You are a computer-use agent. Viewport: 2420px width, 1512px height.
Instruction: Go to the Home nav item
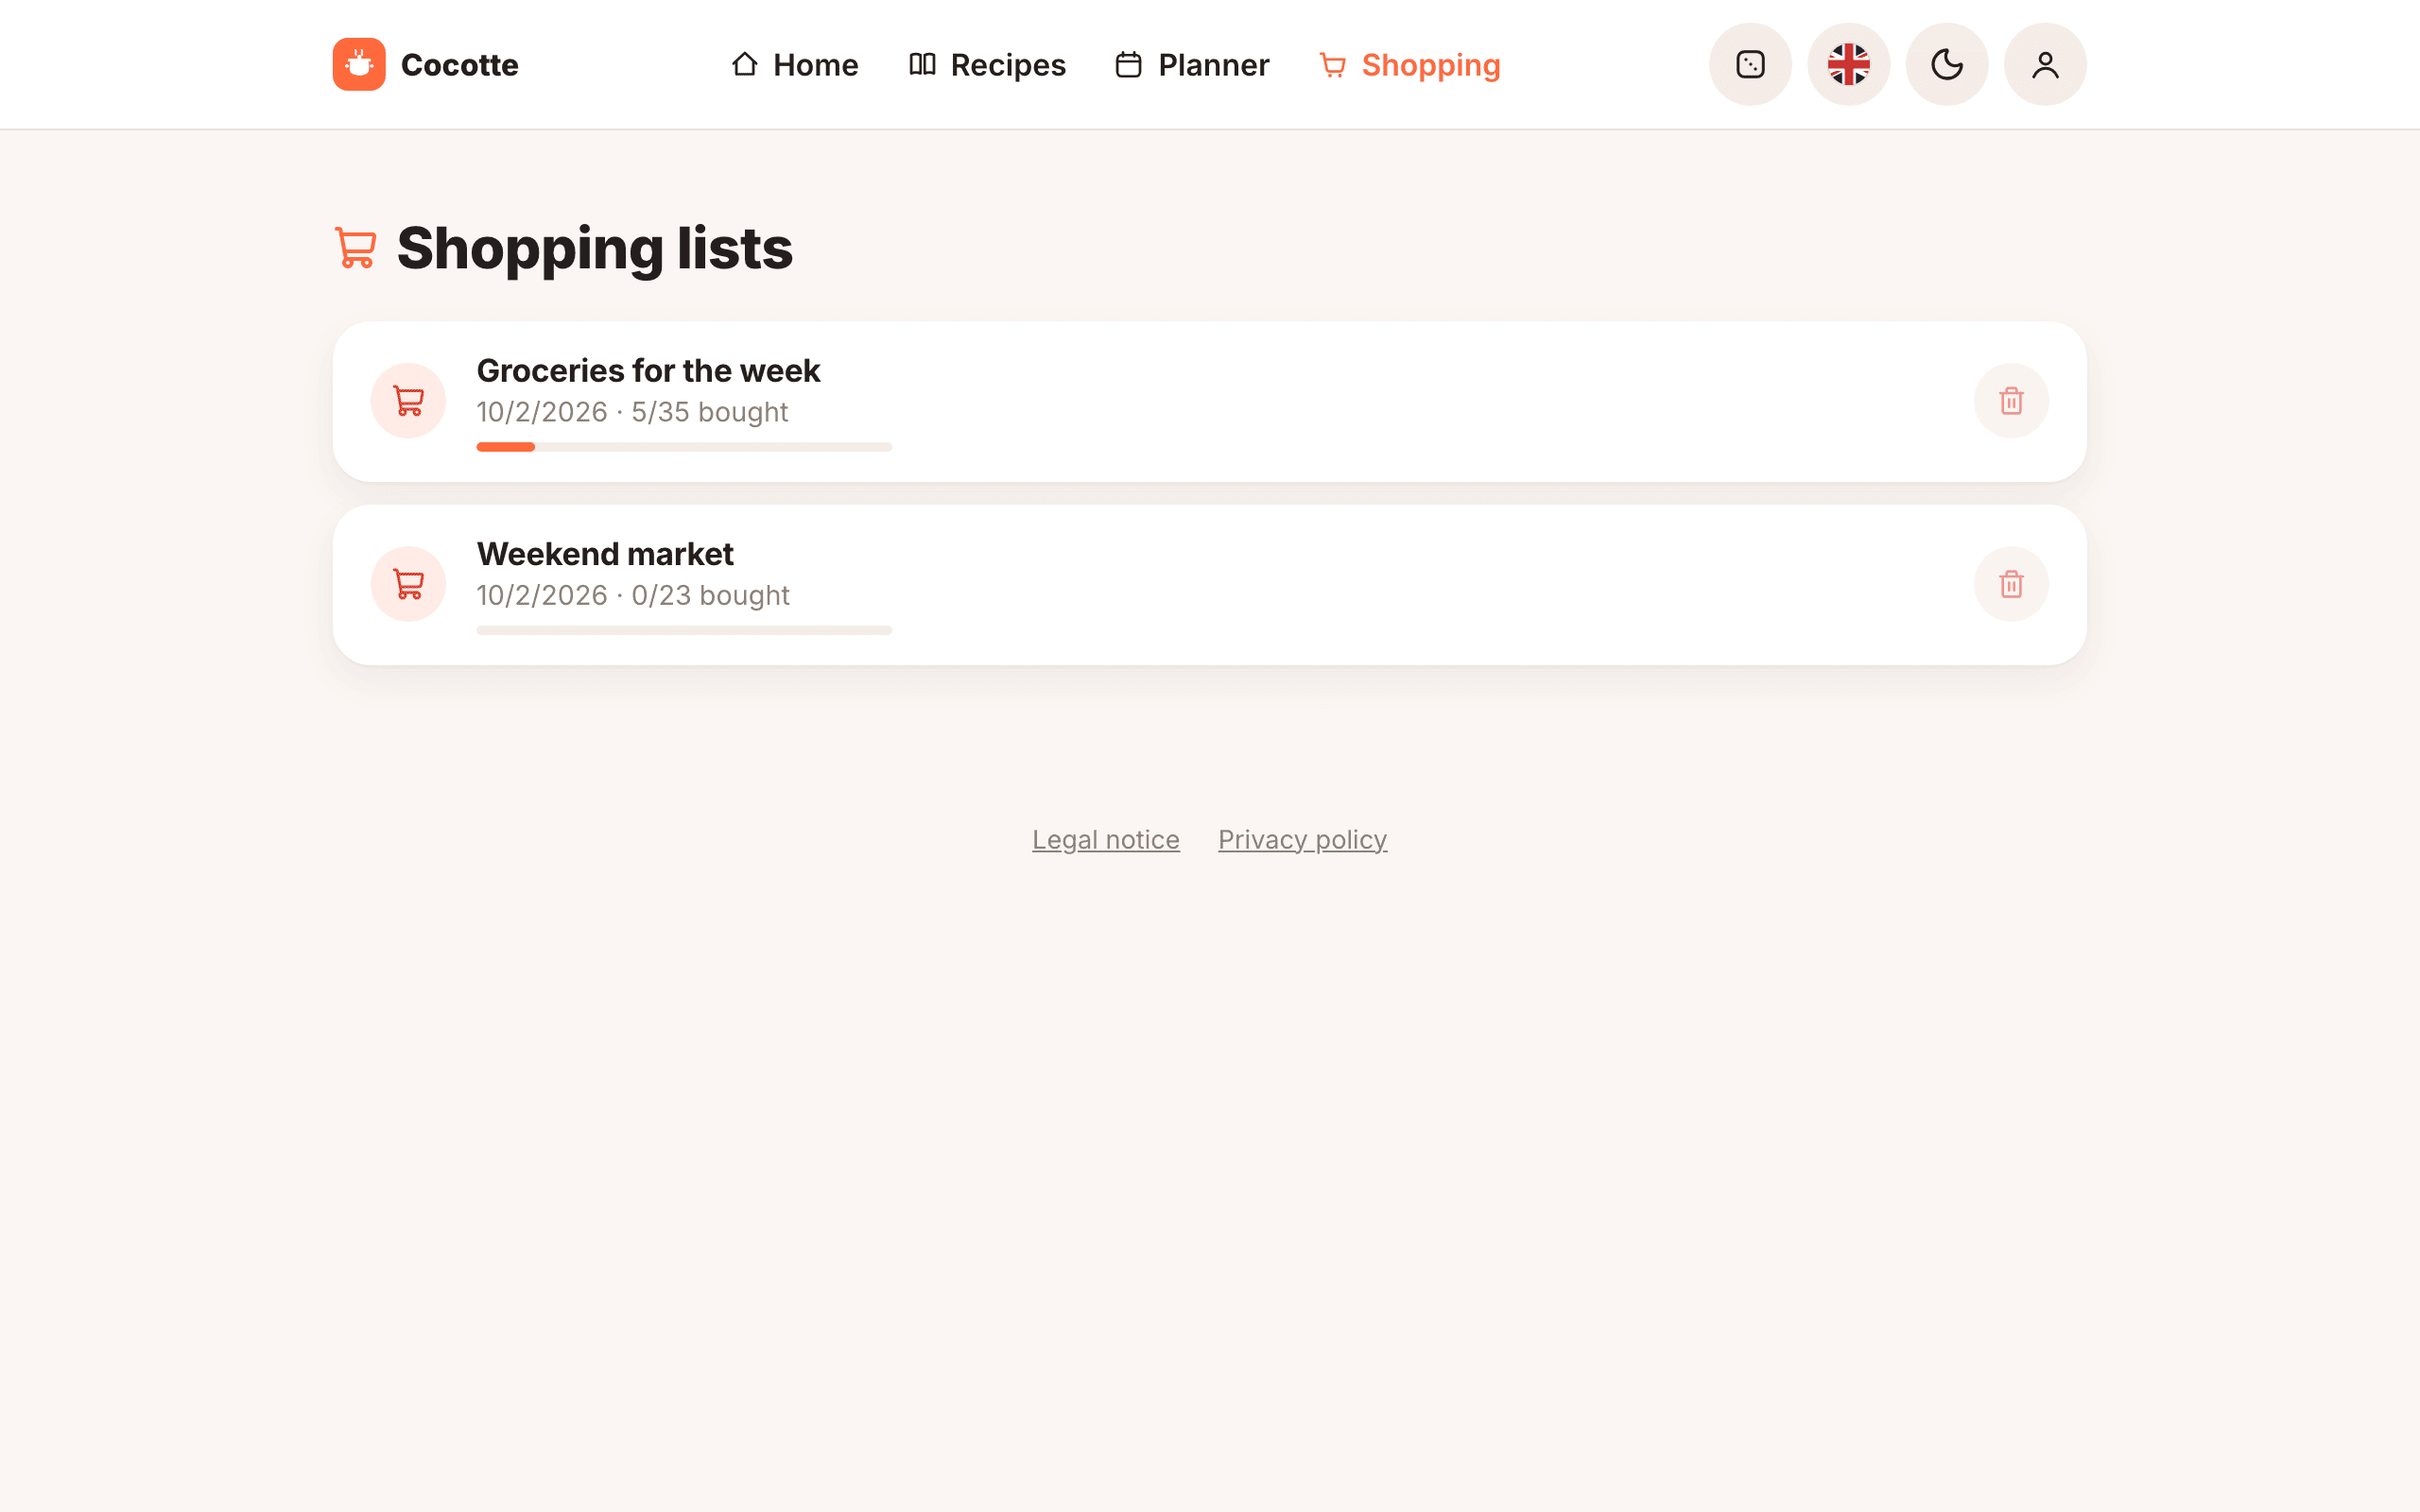pos(795,65)
